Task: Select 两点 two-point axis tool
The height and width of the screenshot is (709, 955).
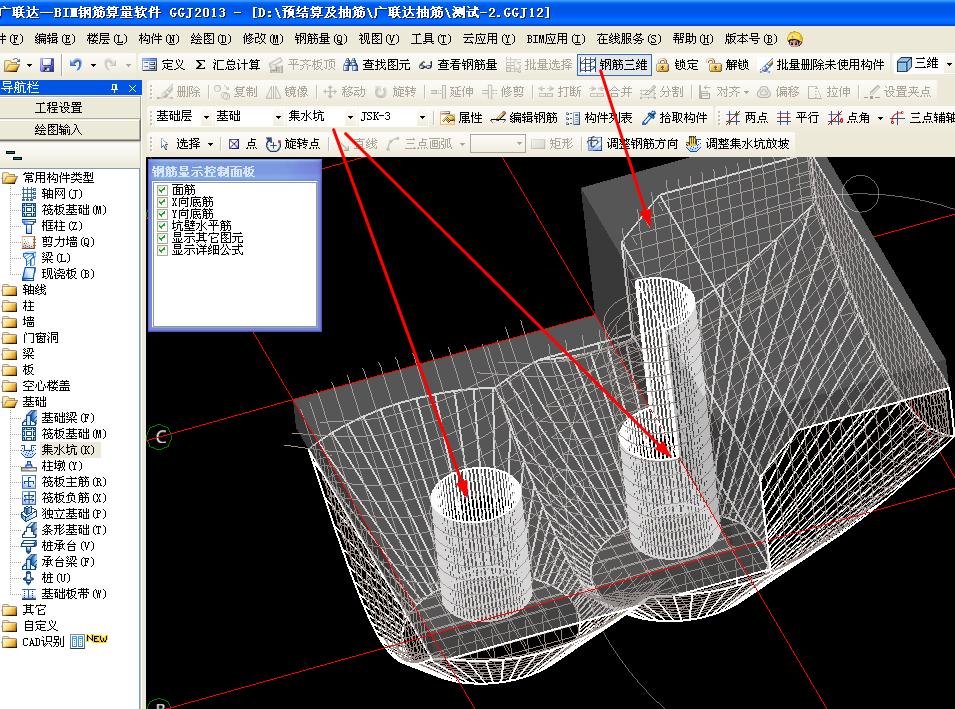Action: tap(747, 118)
